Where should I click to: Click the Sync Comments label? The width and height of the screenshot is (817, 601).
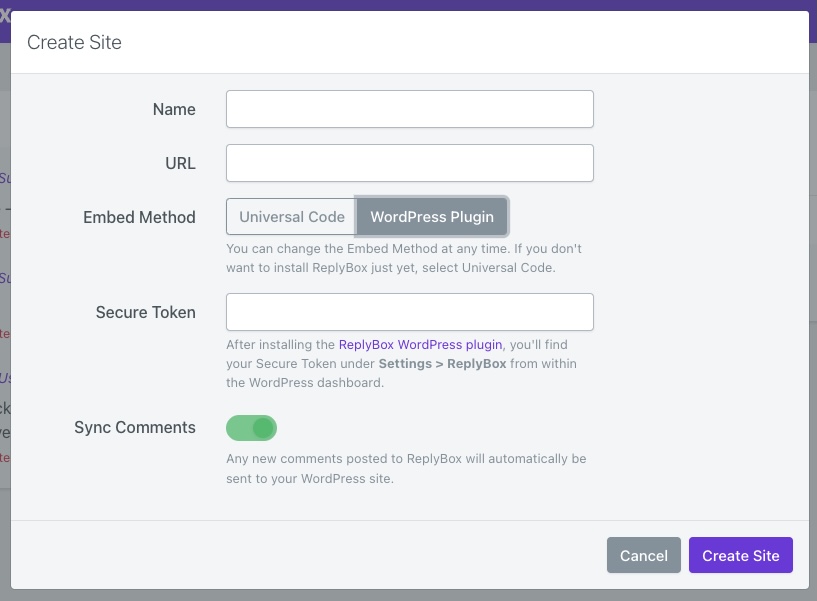point(134,427)
